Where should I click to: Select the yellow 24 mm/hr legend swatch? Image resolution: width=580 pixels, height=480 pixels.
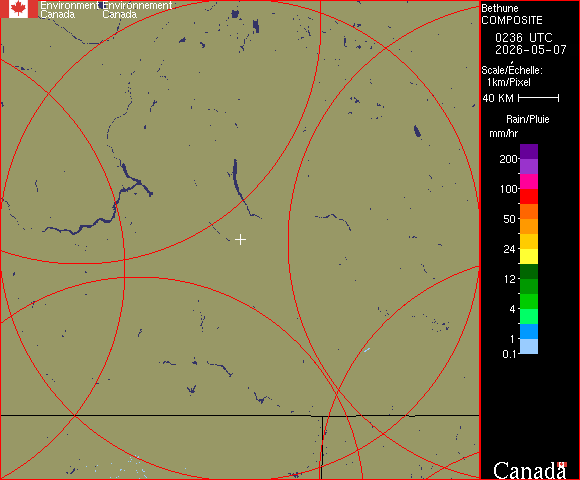coord(529,257)
